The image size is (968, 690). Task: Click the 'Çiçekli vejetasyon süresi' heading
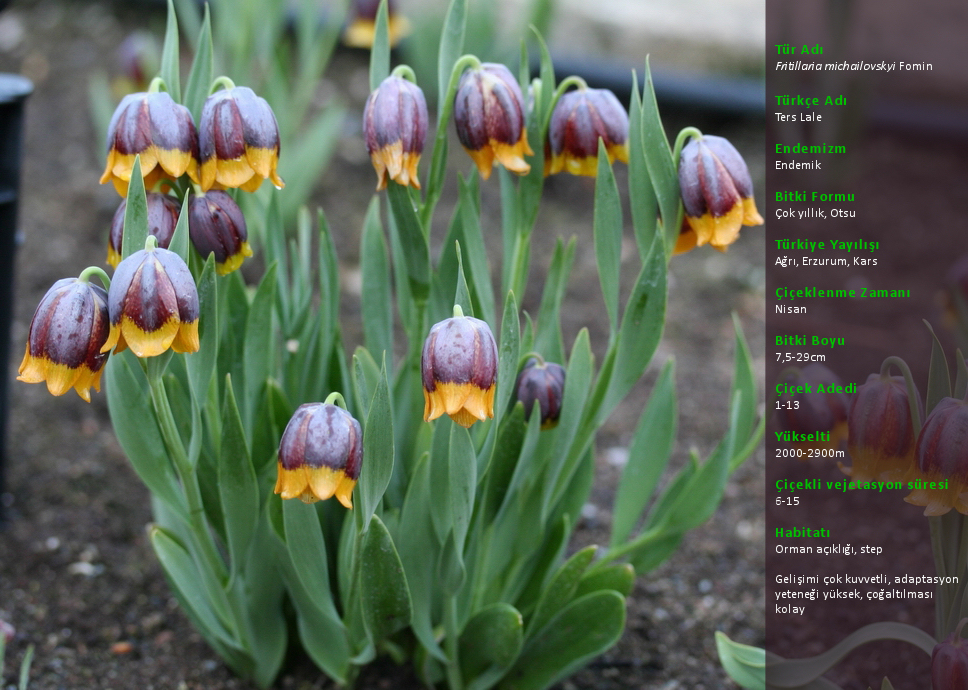861,484
